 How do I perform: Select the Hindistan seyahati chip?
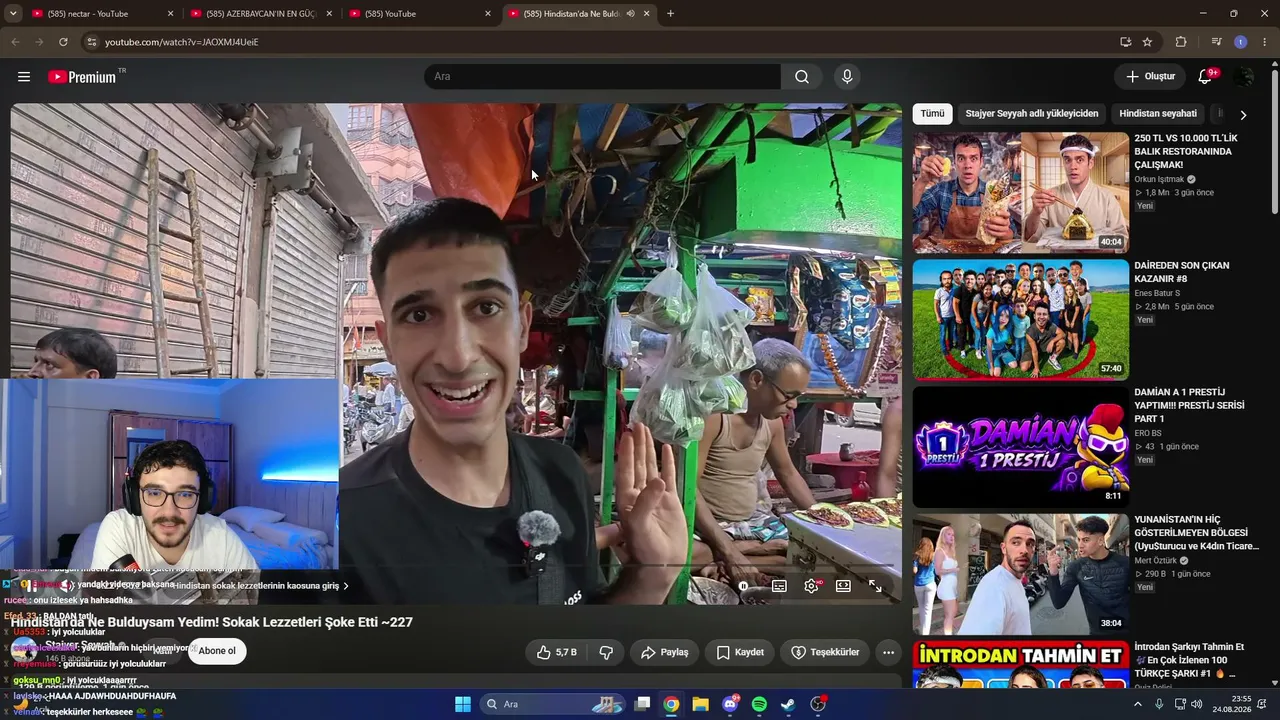tap(1157, 114)
